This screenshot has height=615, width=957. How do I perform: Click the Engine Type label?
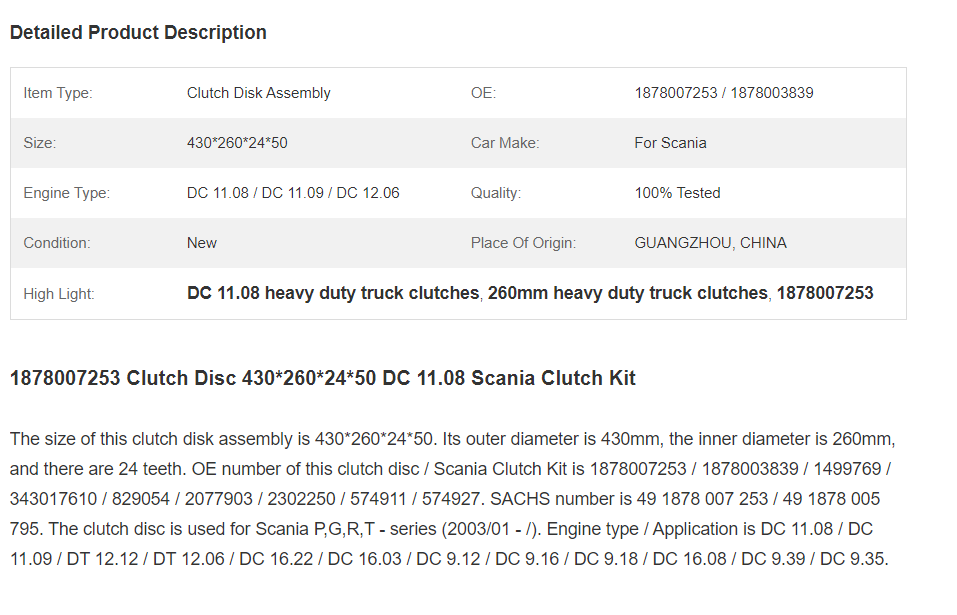67,193
